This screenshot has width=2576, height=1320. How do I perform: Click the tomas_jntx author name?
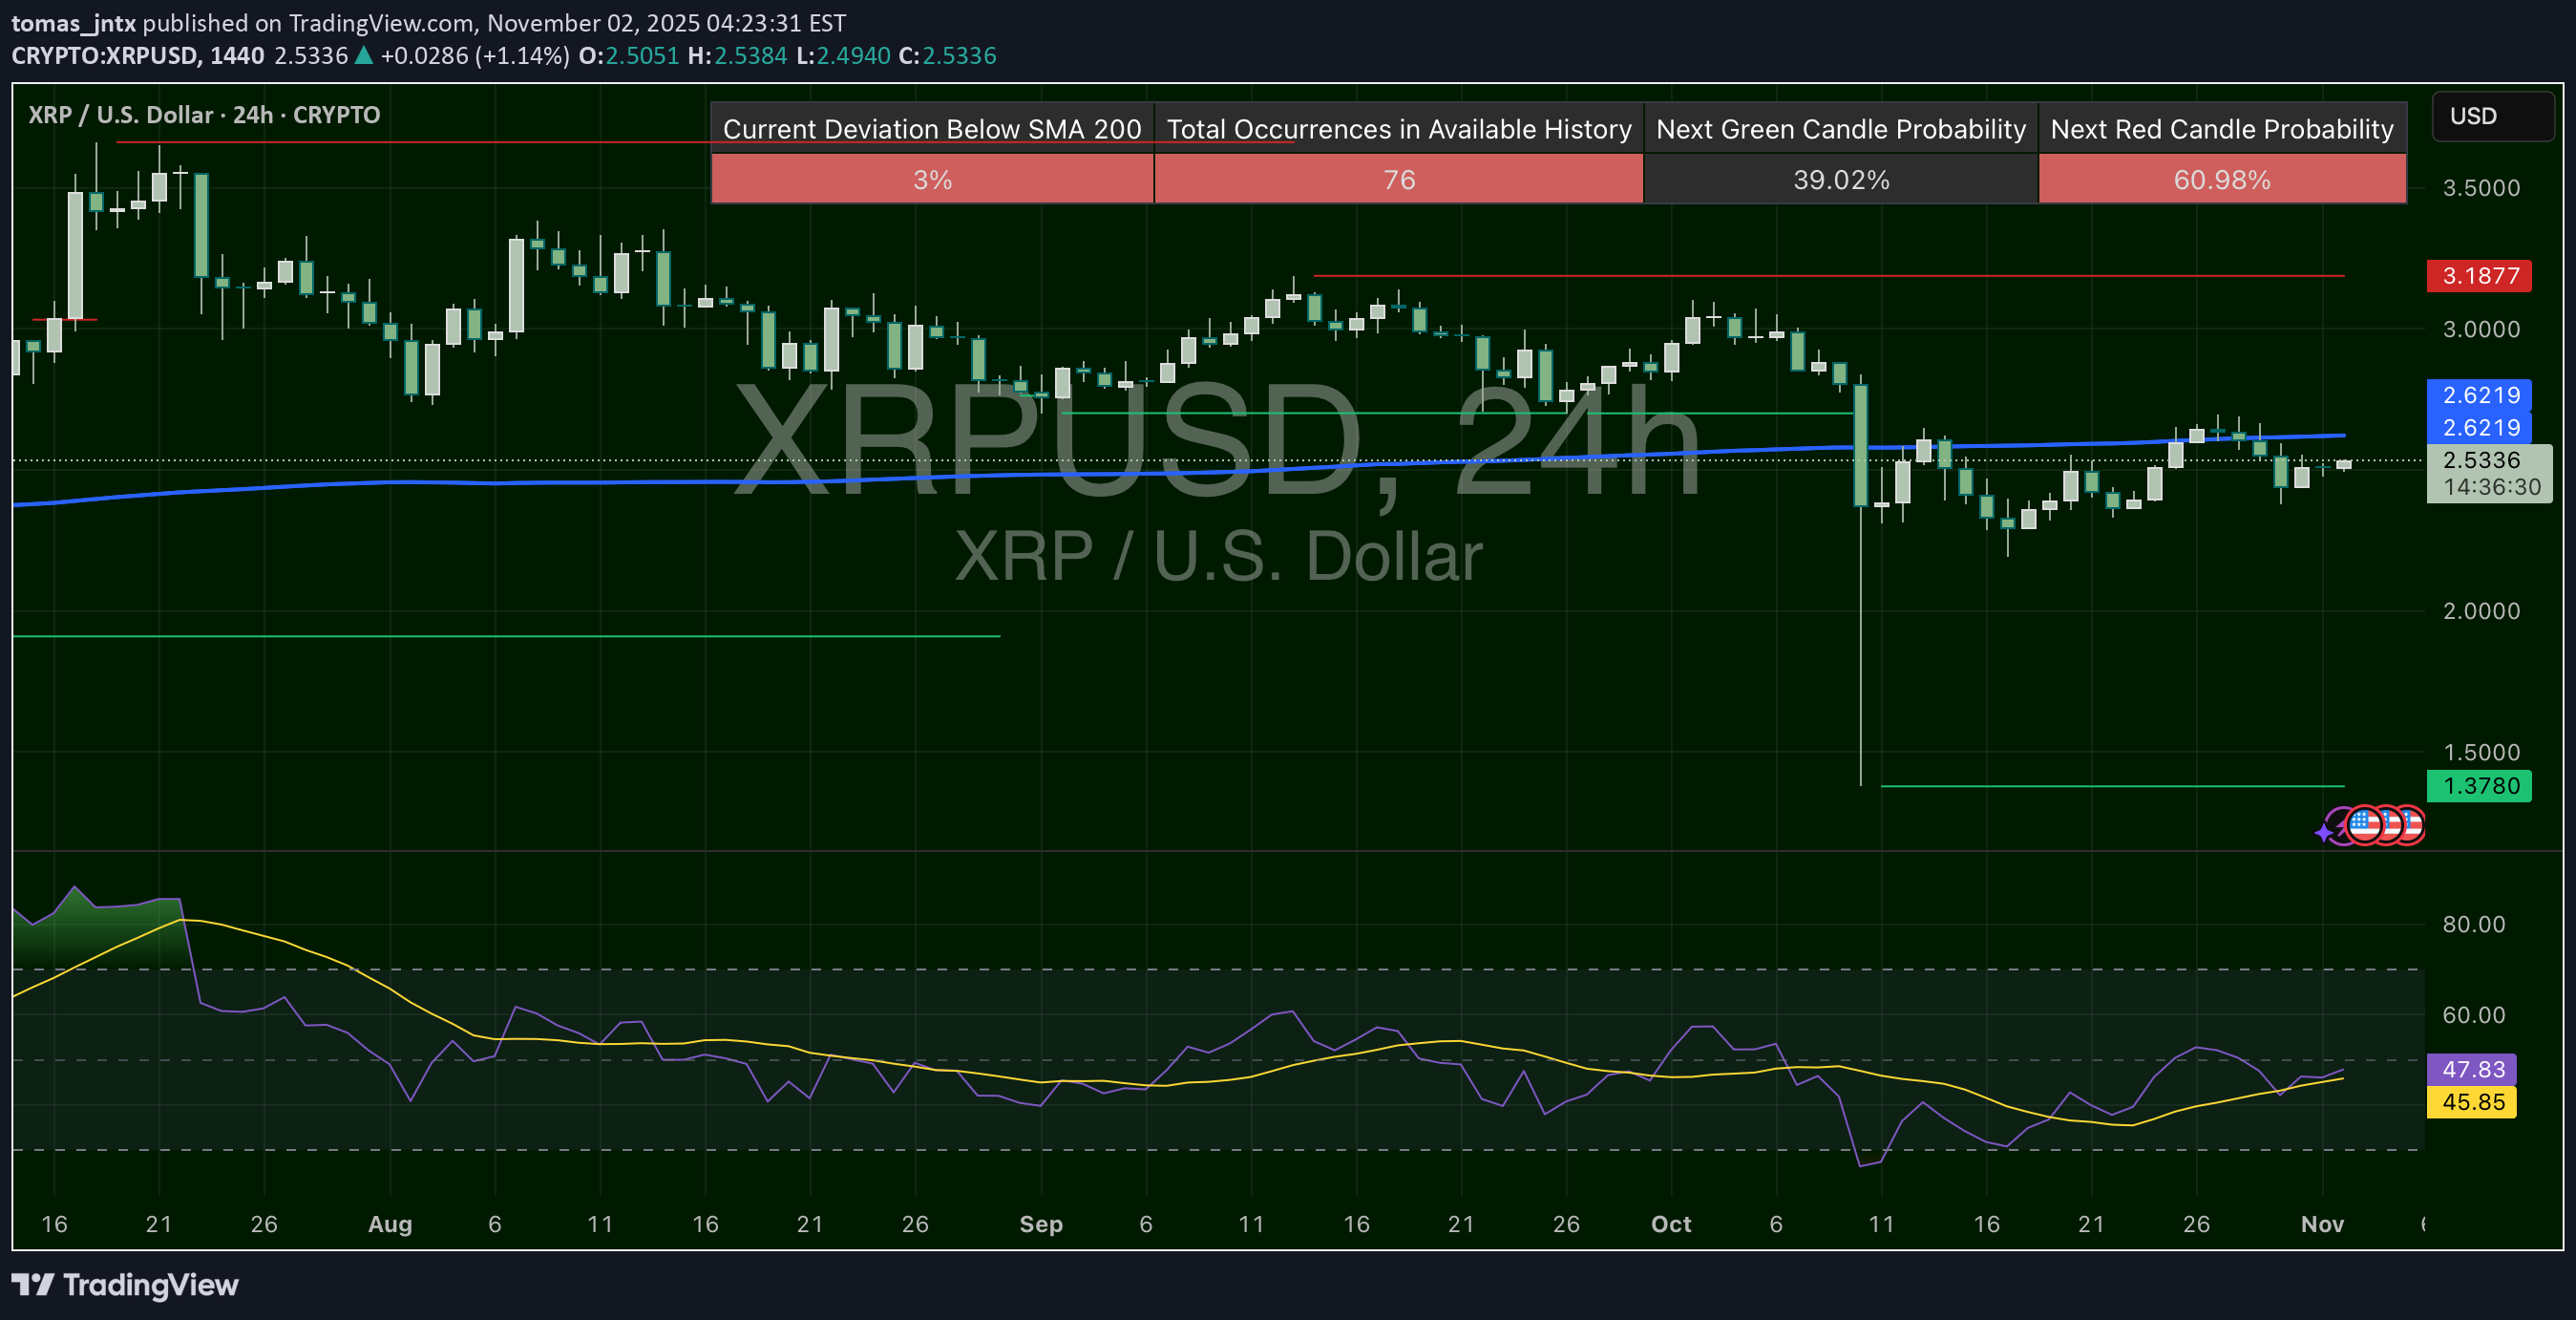point(73,23)
